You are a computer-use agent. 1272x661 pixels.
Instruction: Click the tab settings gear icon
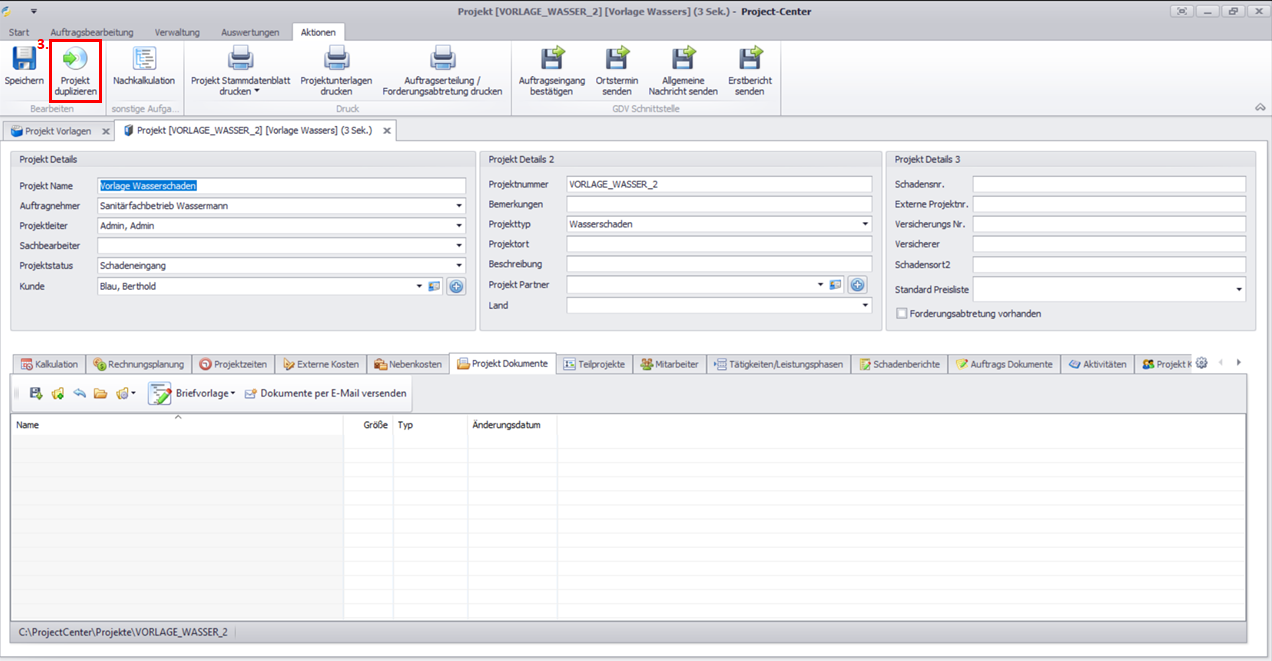coord(1202,363)
